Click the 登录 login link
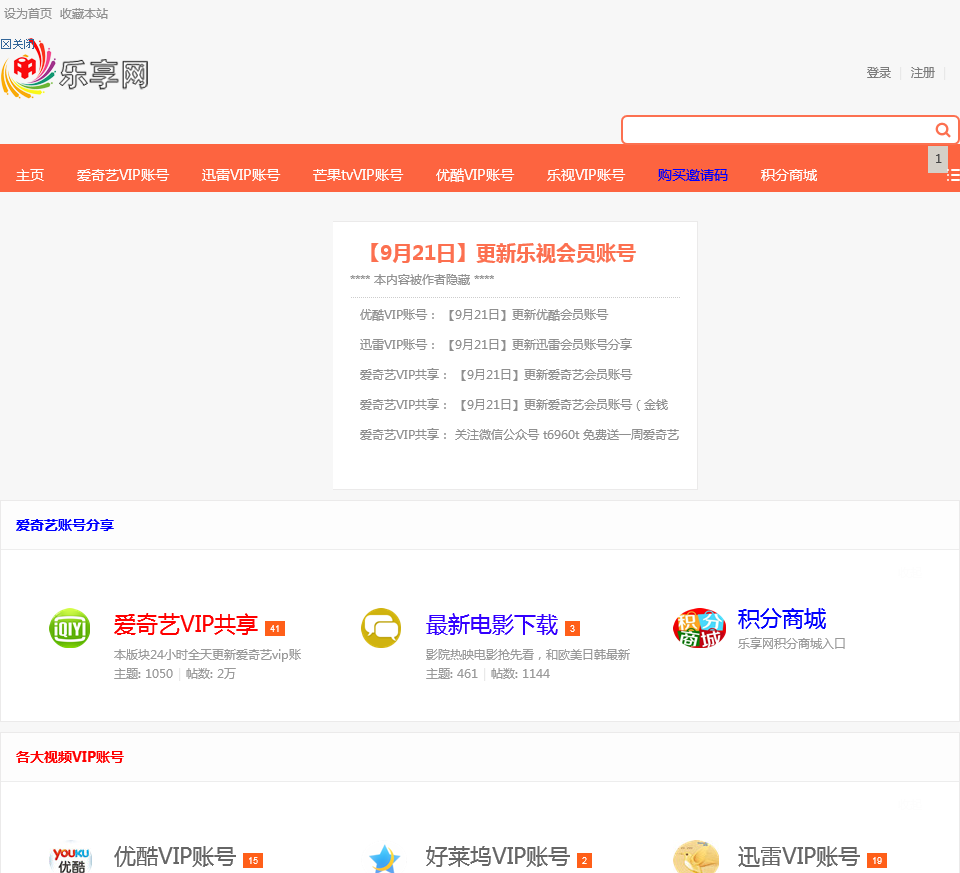This screenshot has width=960, height=873. coord(879,73)
